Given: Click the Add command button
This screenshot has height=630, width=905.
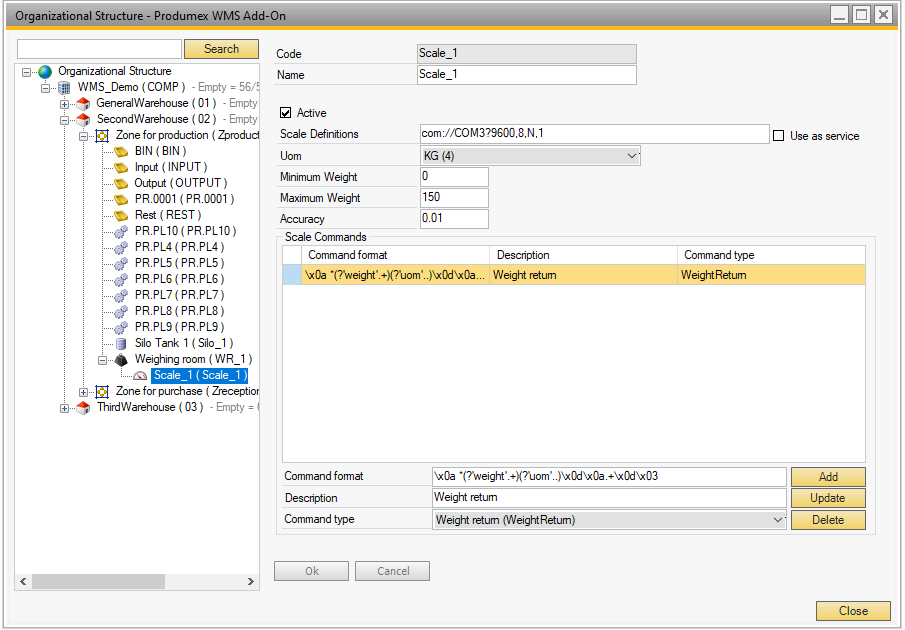Looking at the screenshot, I should 827,477.
